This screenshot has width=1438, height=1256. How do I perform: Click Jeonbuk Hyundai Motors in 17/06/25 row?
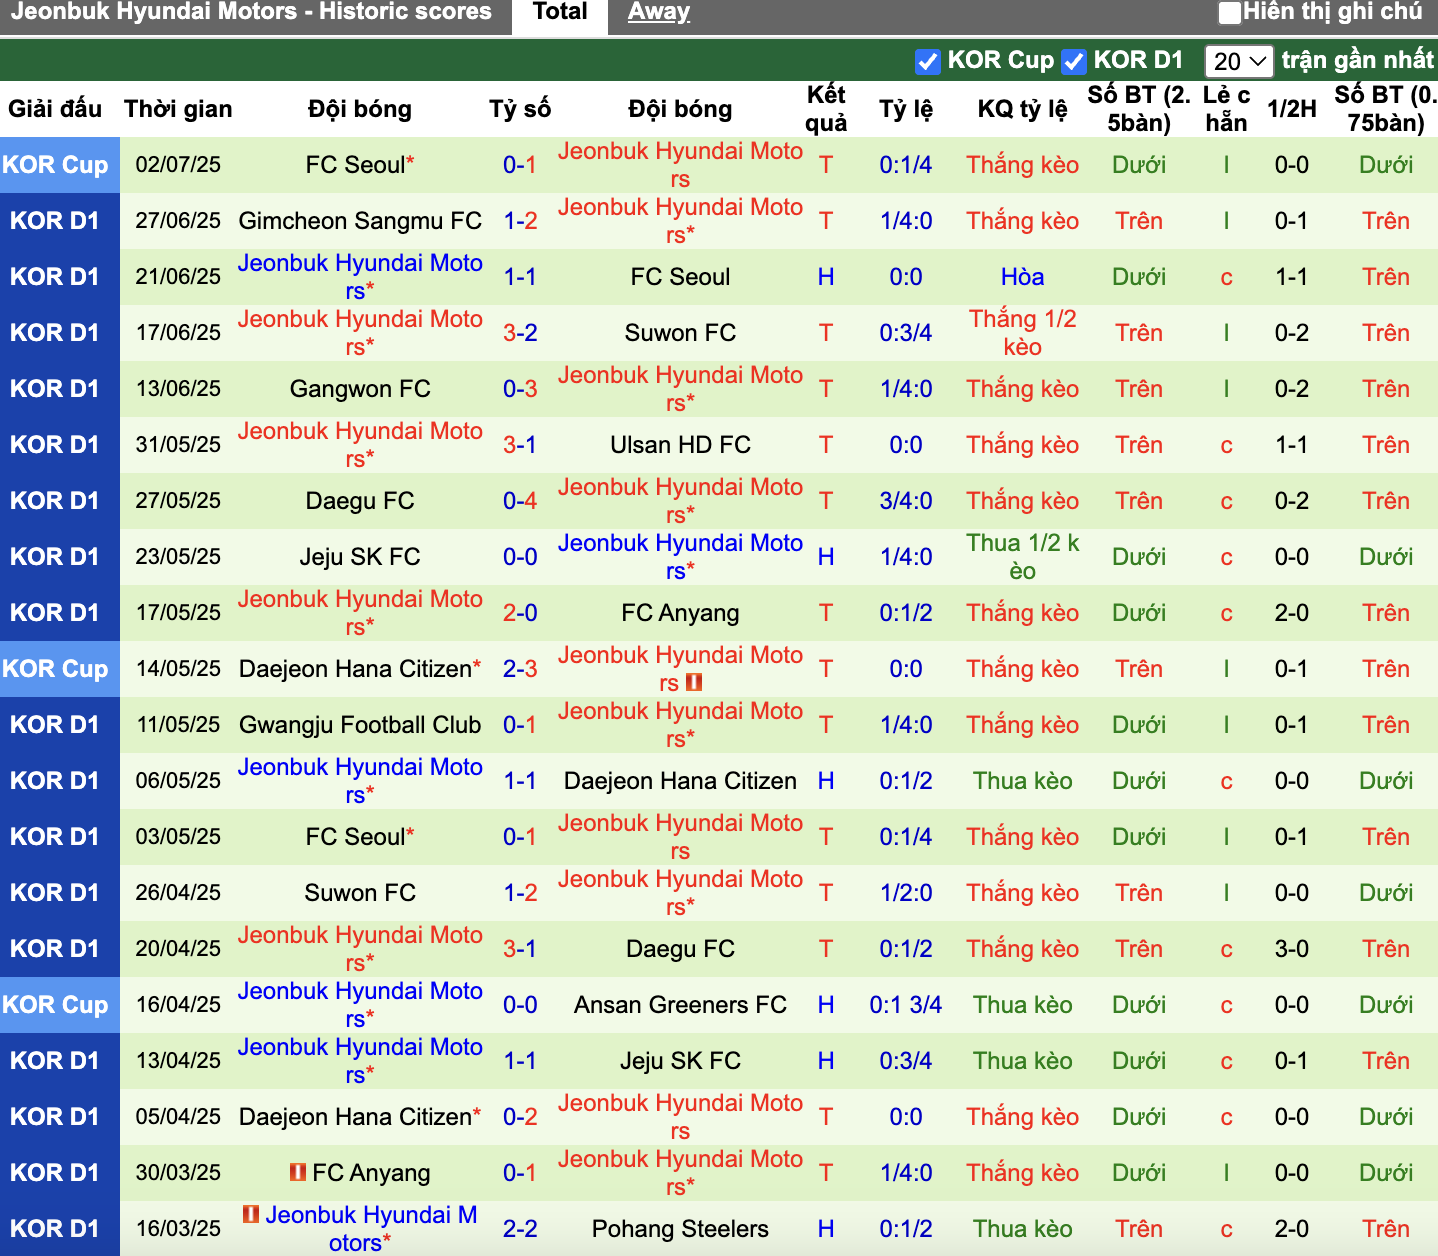click(x=360, y=333)
